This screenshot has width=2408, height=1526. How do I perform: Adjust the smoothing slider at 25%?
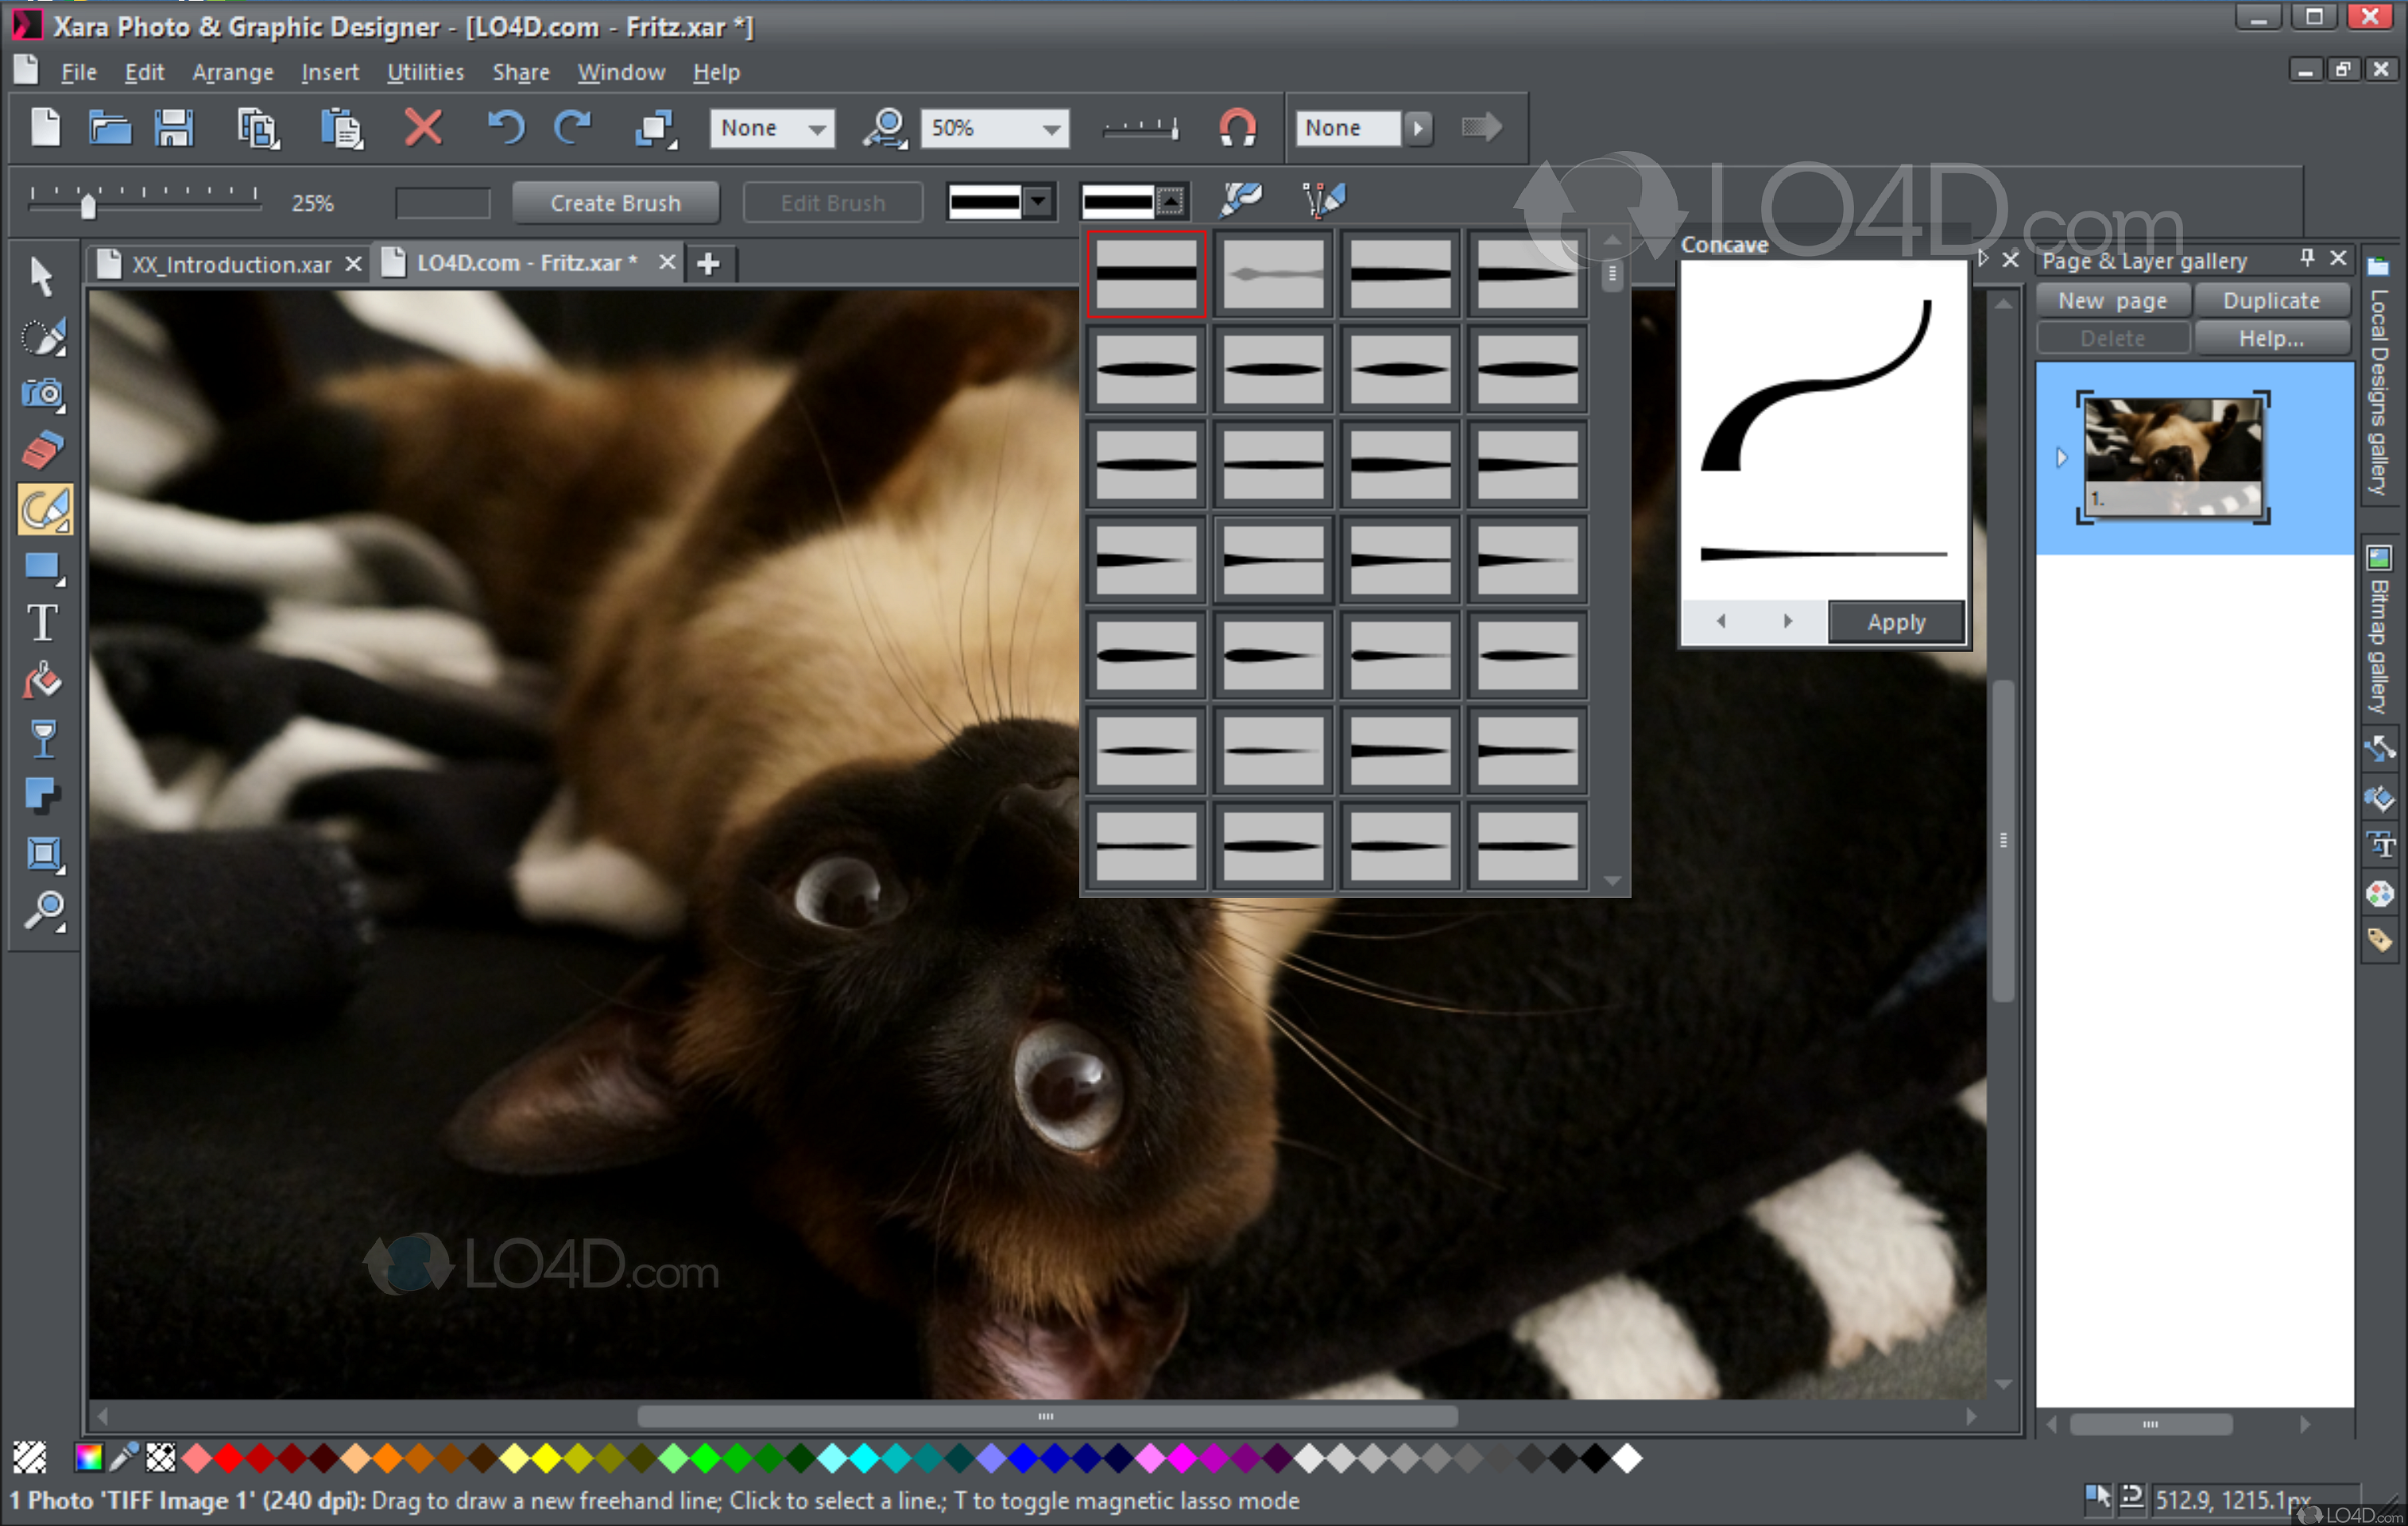[x=88, y=205]
